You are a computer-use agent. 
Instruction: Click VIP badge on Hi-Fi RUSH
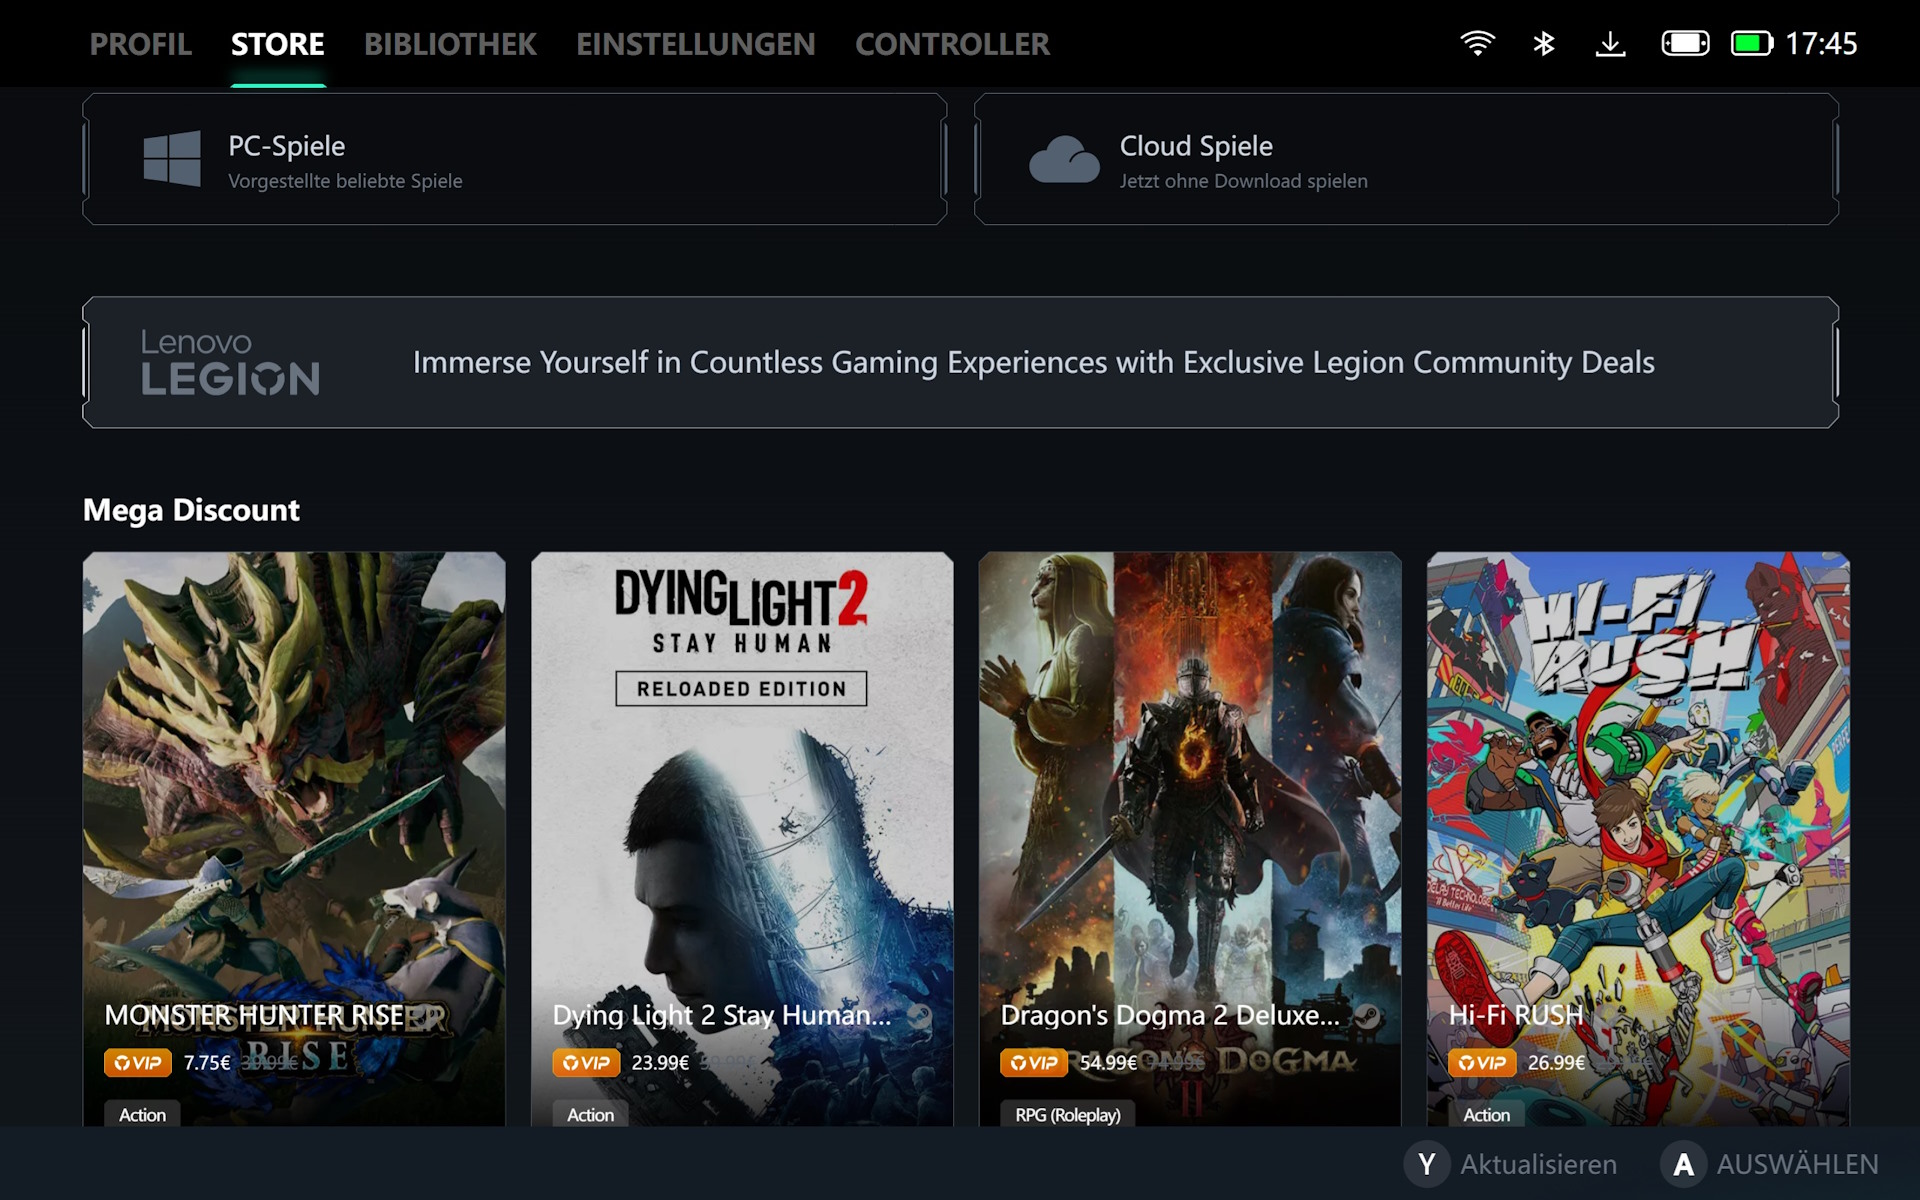(x=1482, y=1062)
